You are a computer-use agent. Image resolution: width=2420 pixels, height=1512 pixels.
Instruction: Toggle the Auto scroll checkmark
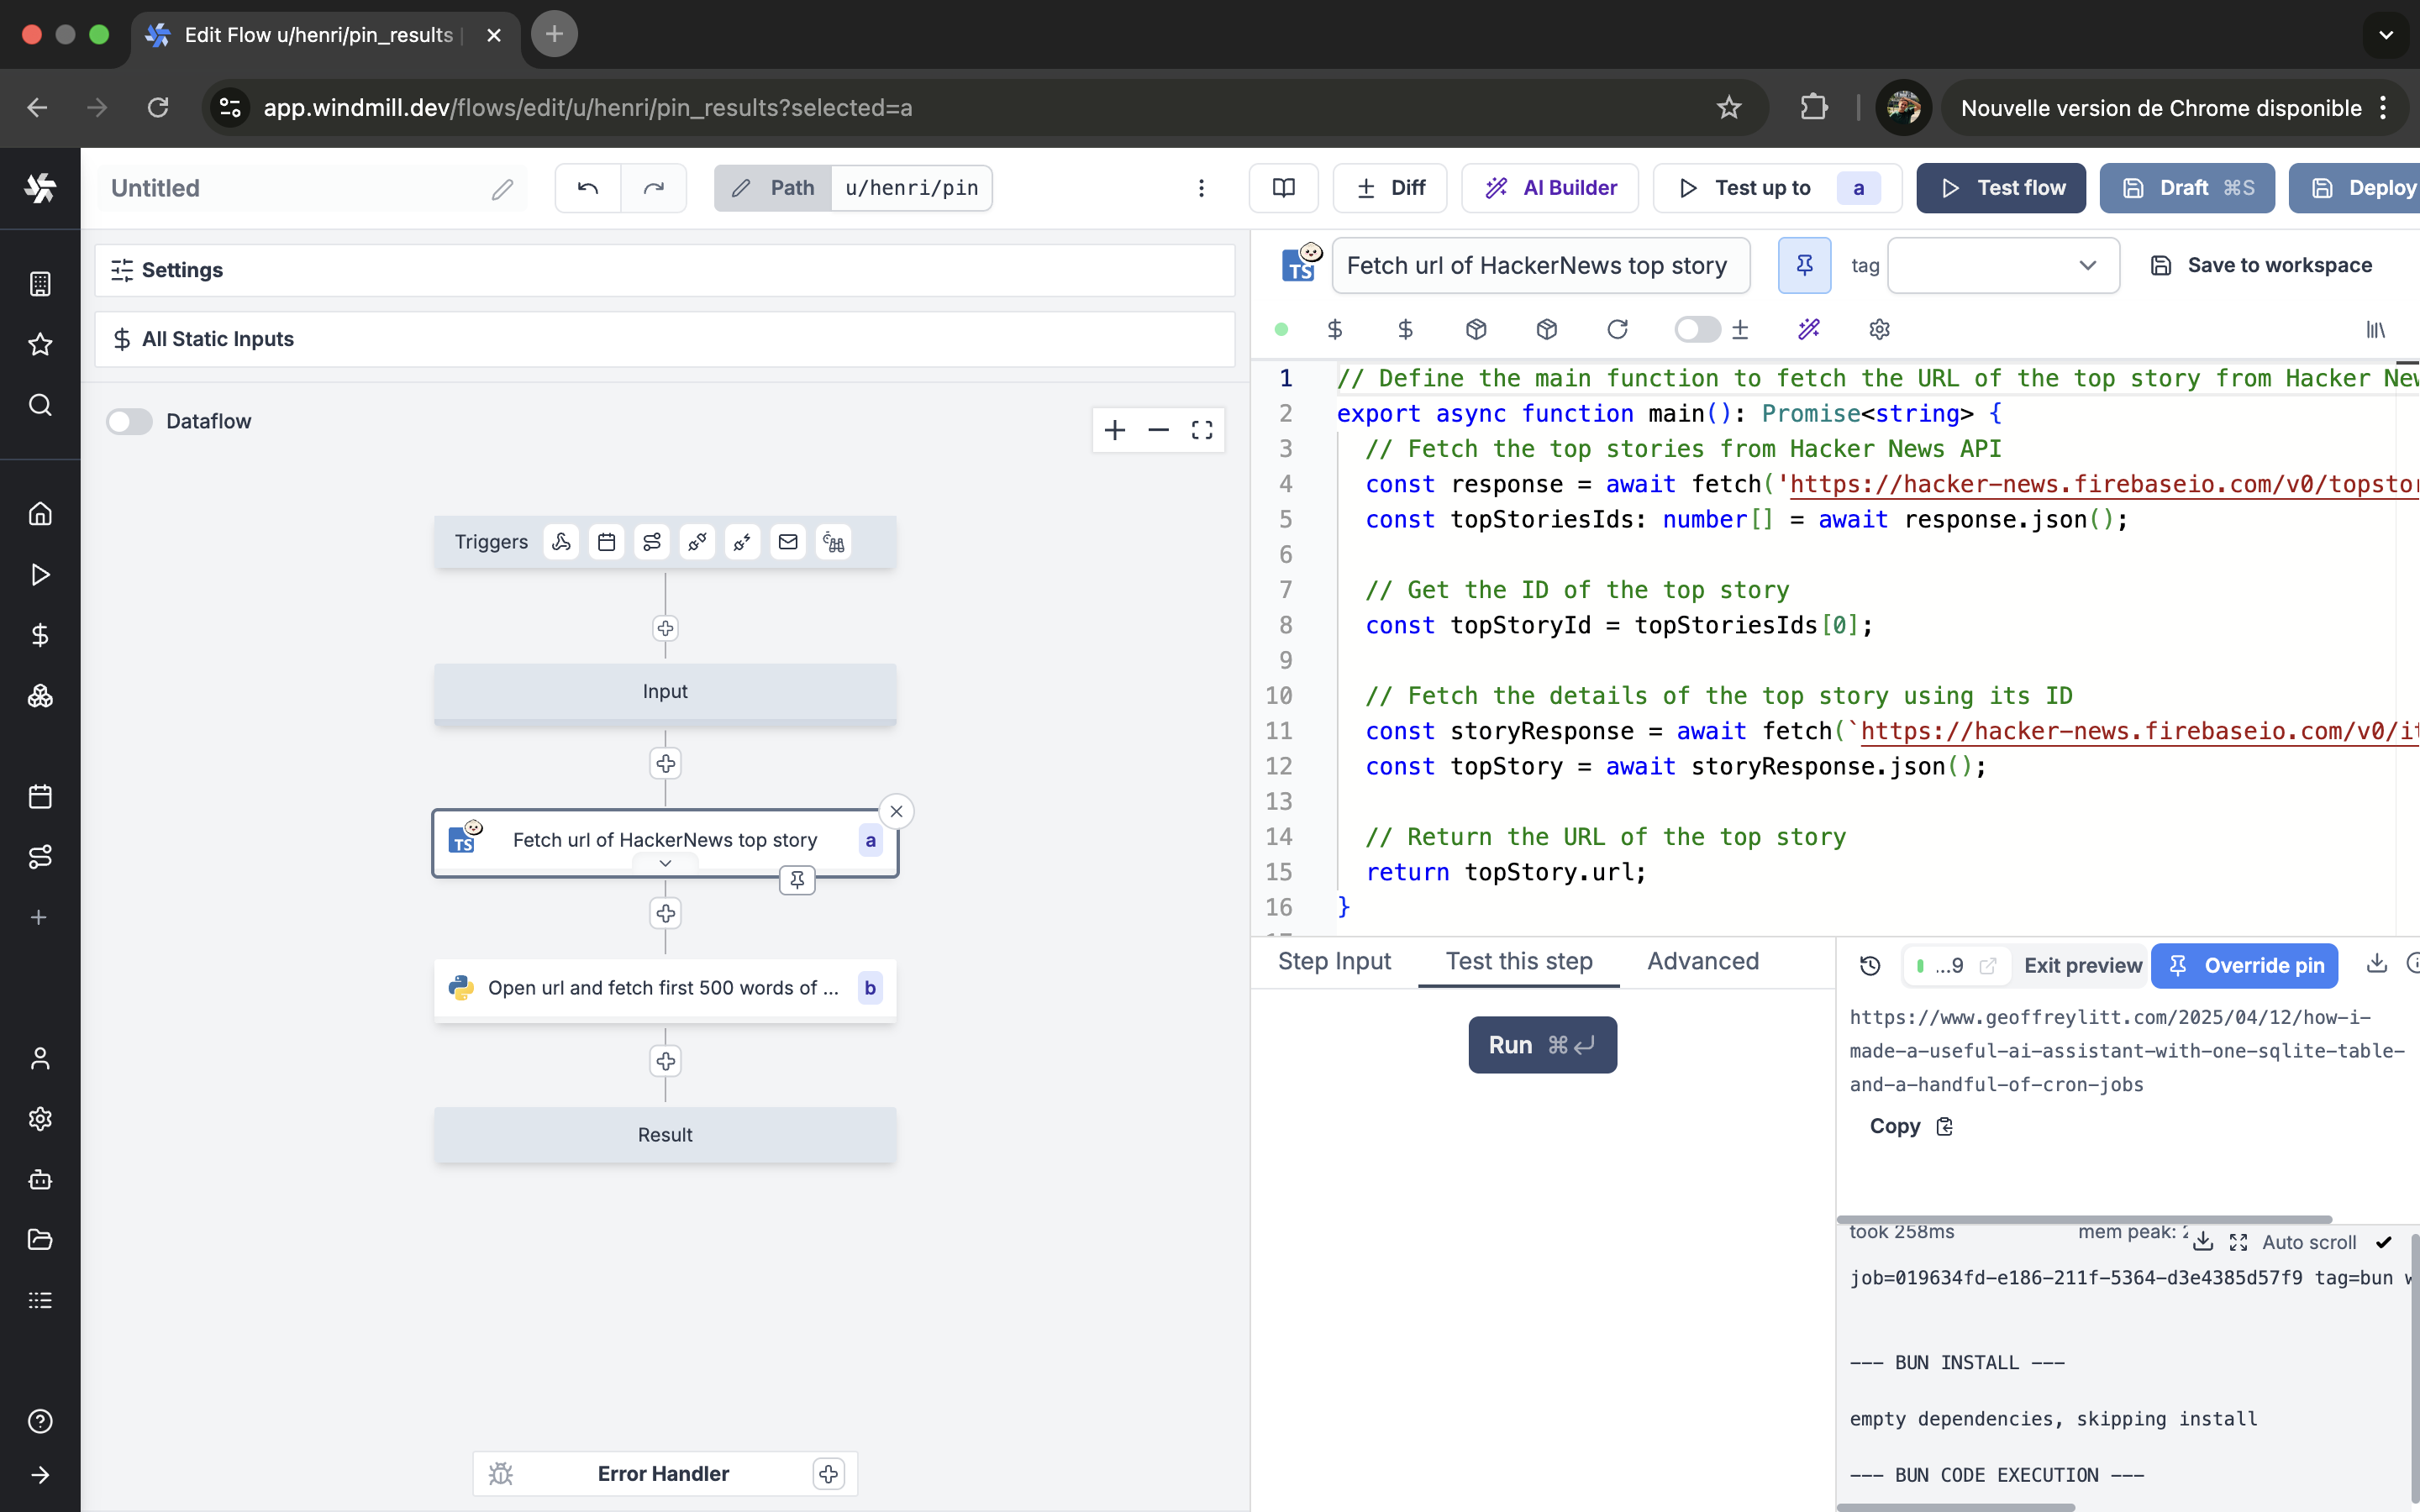point(2384,1242)
